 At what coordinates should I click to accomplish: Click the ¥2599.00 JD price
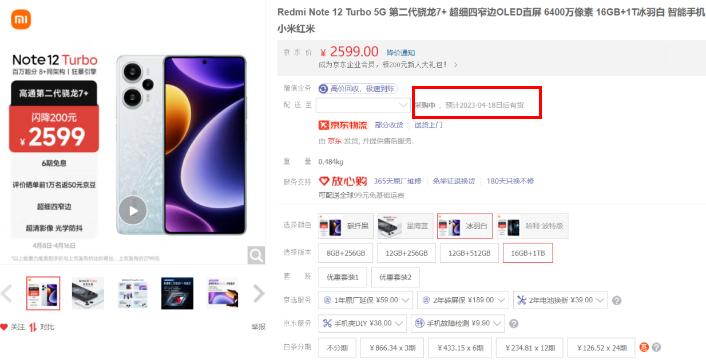(x=349, y=52)
